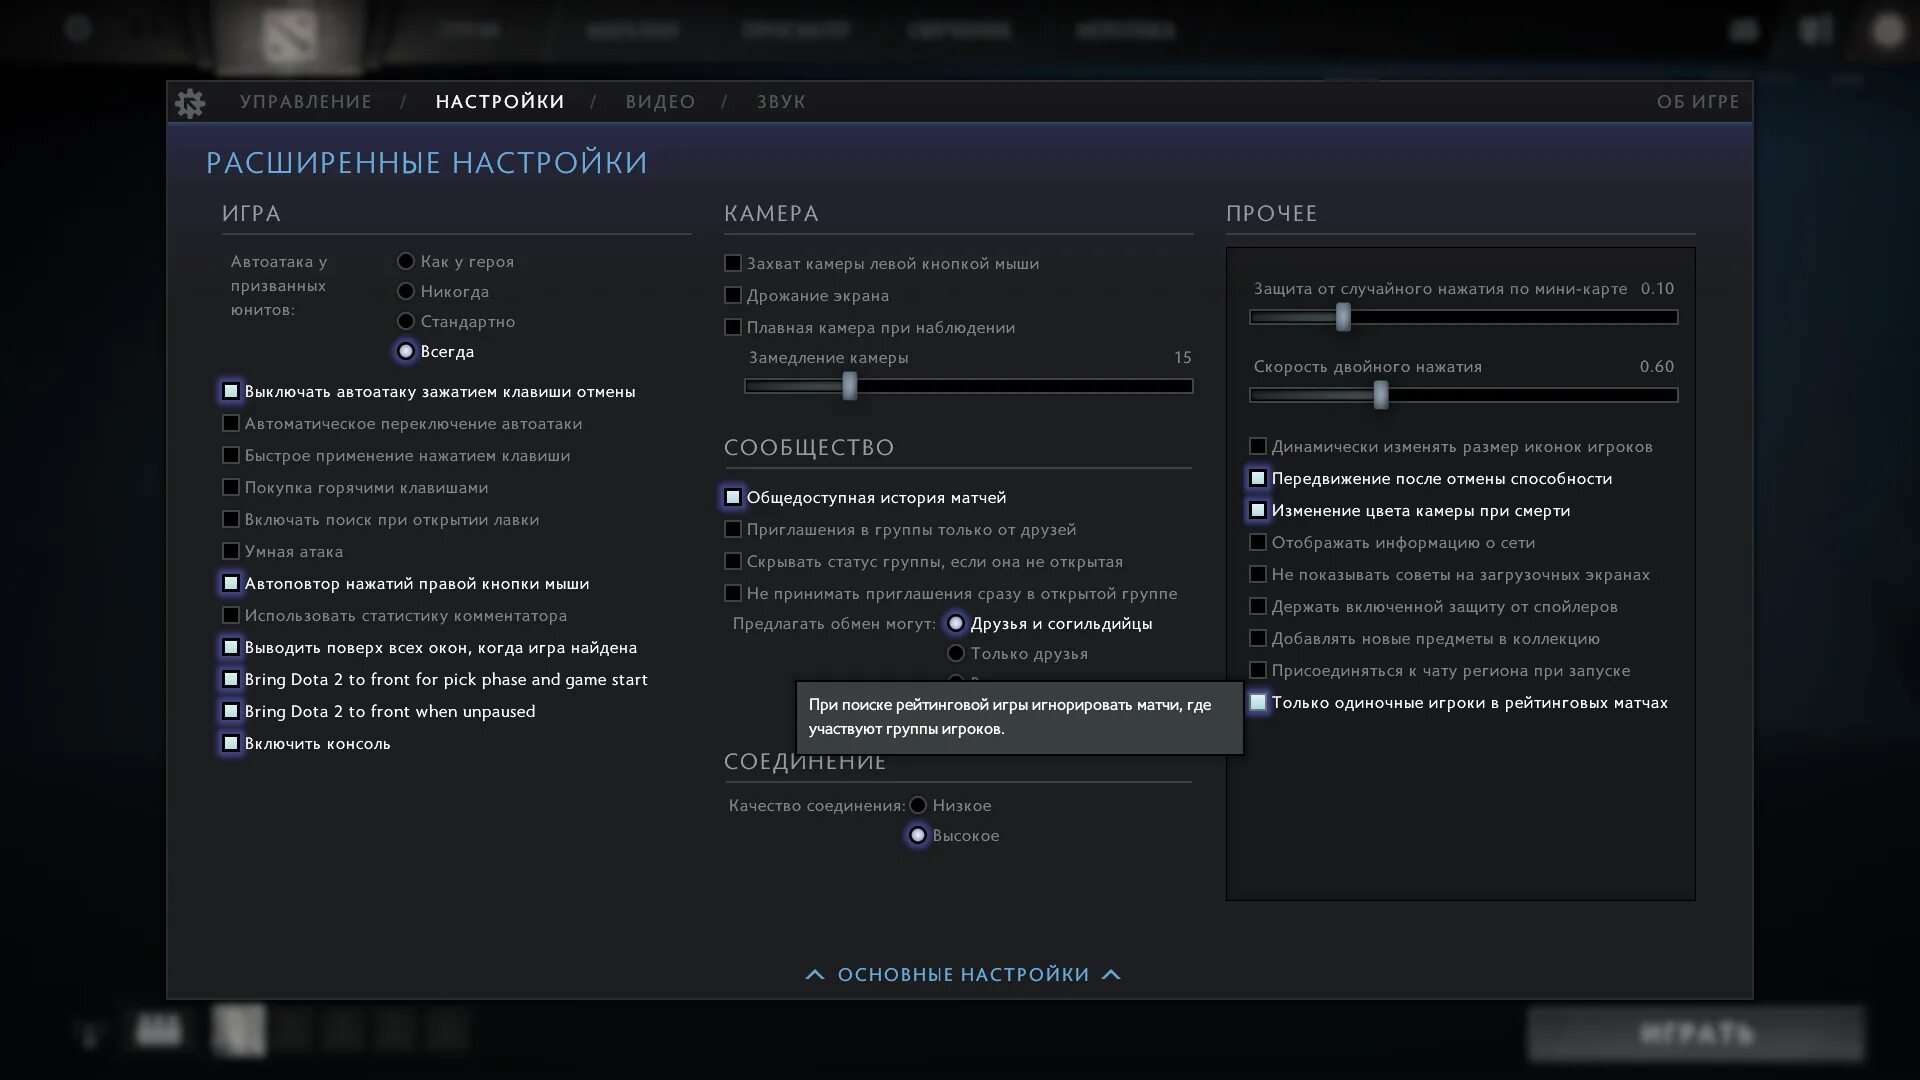Switch to Управление tab
Image resolution: width=1920 pixels, height=1080 pixels.
[306, 102]
